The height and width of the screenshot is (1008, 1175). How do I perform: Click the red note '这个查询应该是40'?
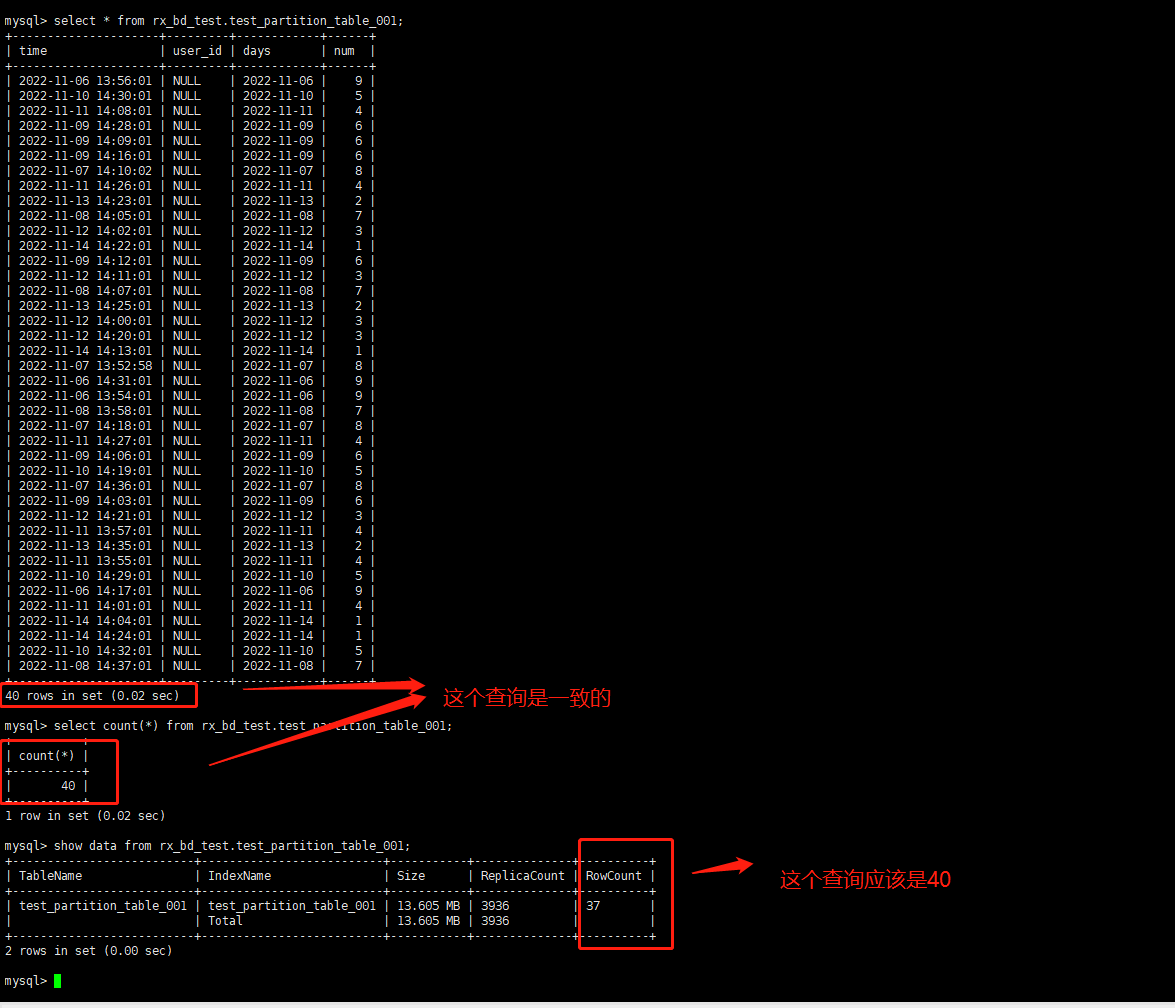coord(865,880)
